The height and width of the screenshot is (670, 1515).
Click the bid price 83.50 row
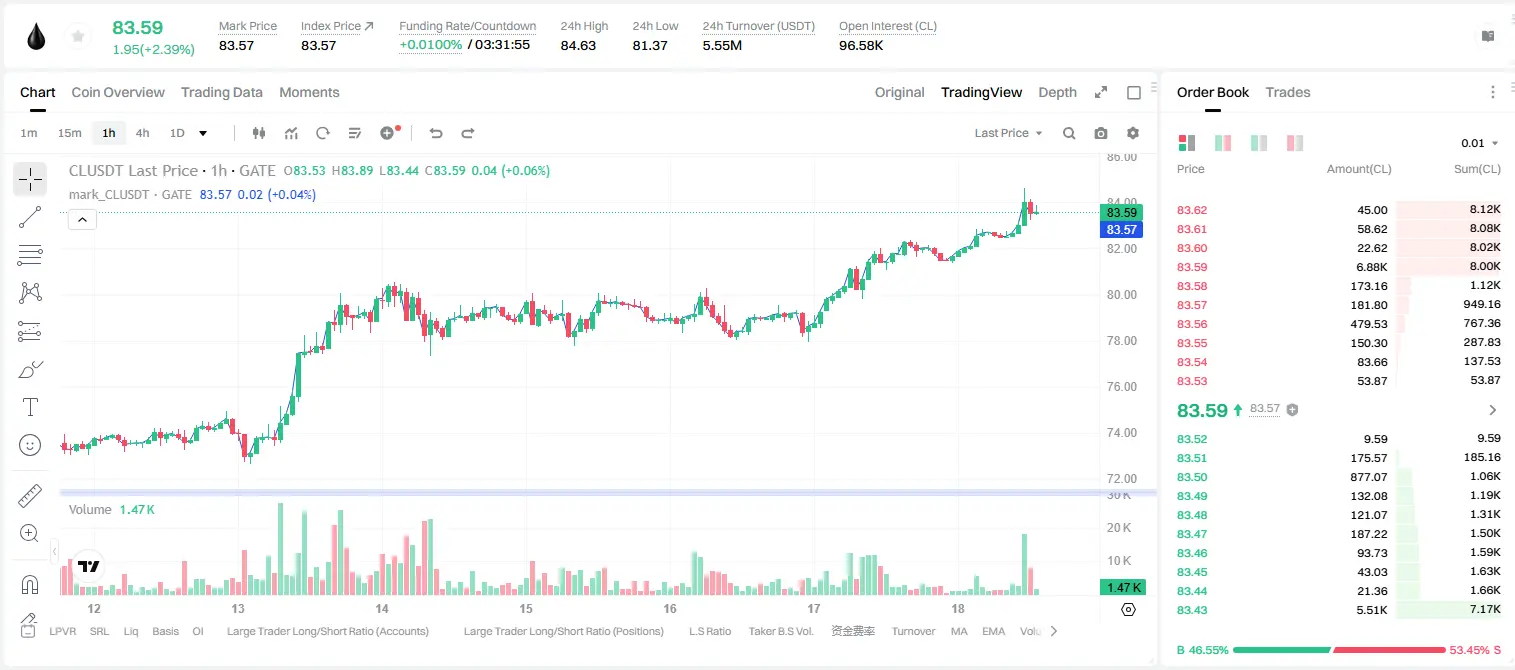tap(1339, 477)
